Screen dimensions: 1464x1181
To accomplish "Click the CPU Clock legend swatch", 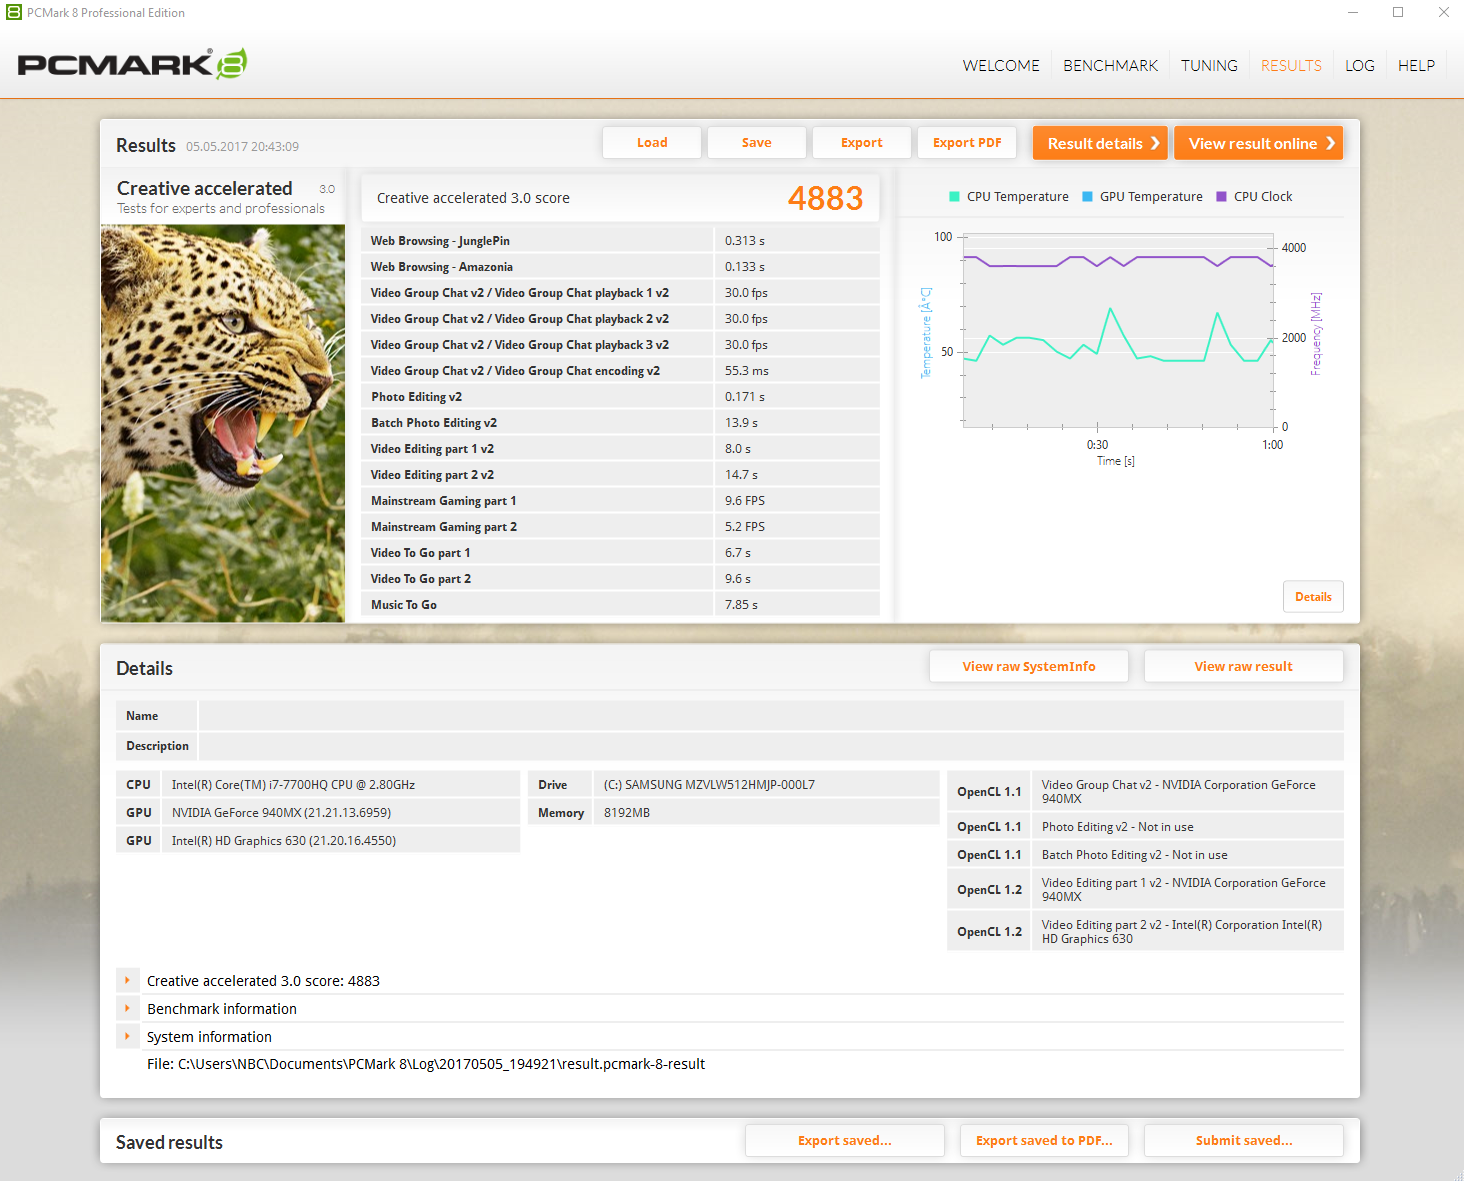I will pyautogui.click(x=1221, y=197).
